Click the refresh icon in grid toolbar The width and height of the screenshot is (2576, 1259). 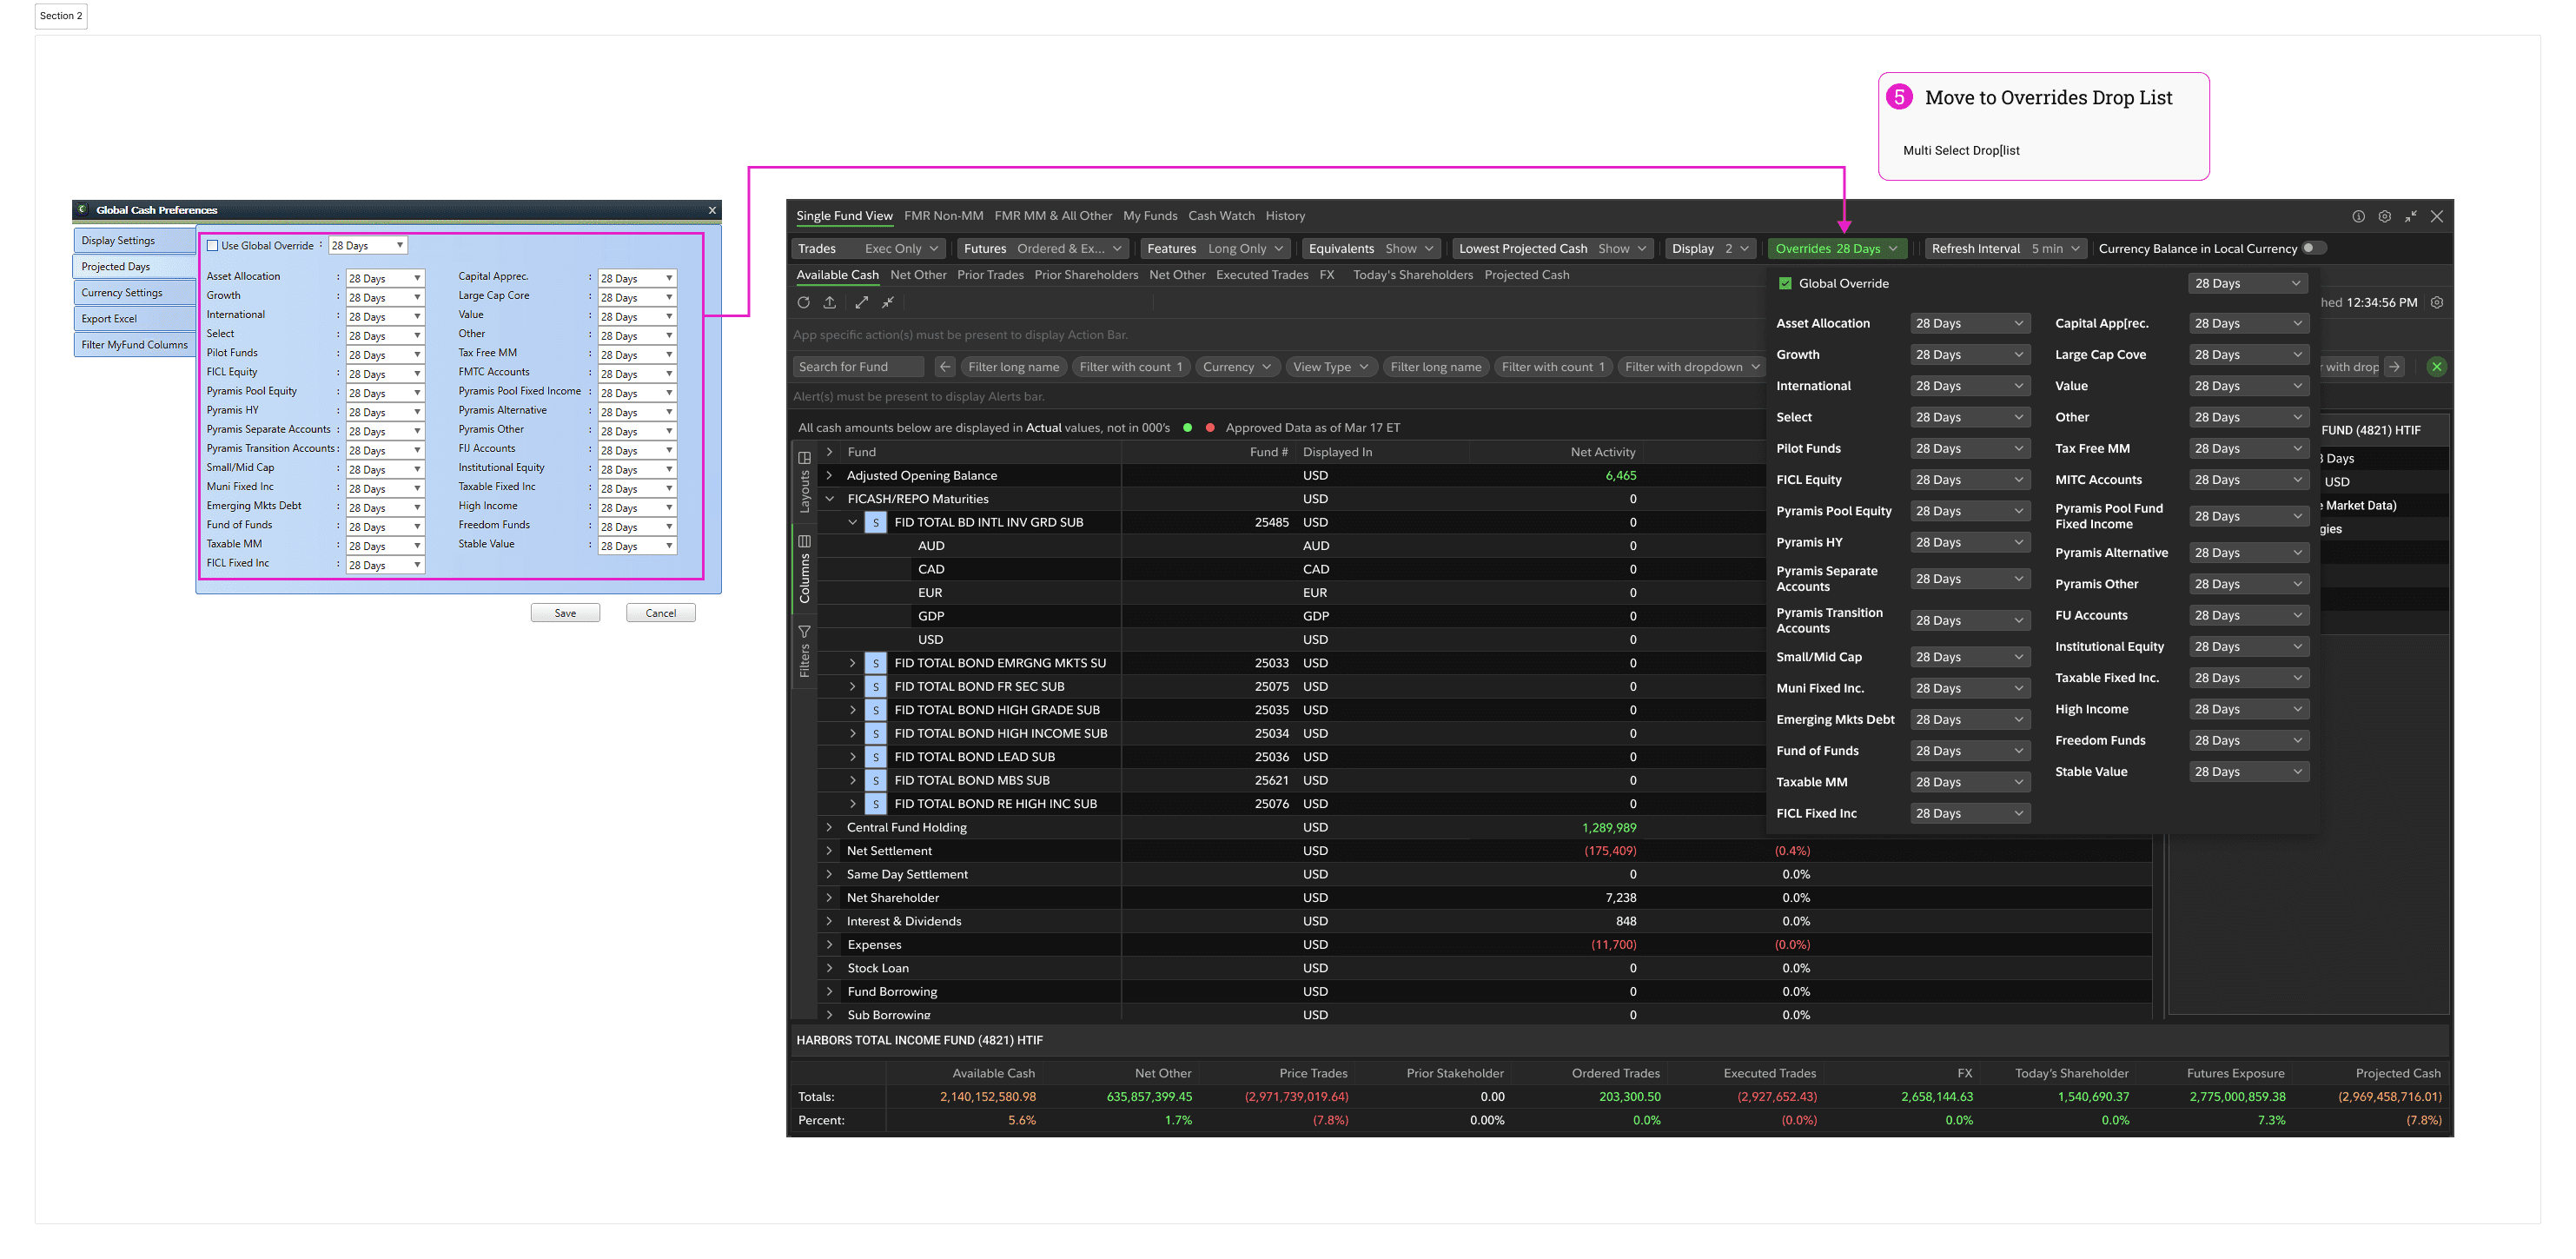(803, 302)
